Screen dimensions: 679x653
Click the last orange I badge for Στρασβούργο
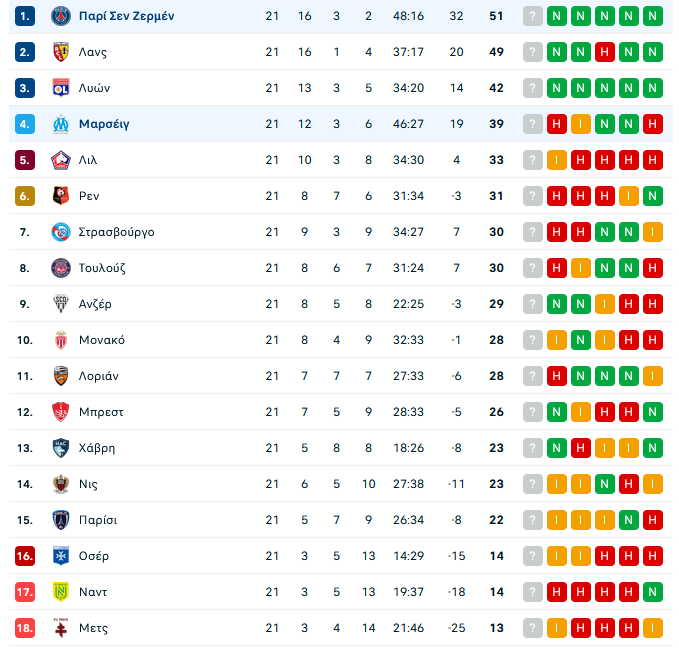click(x=653, y=232)
